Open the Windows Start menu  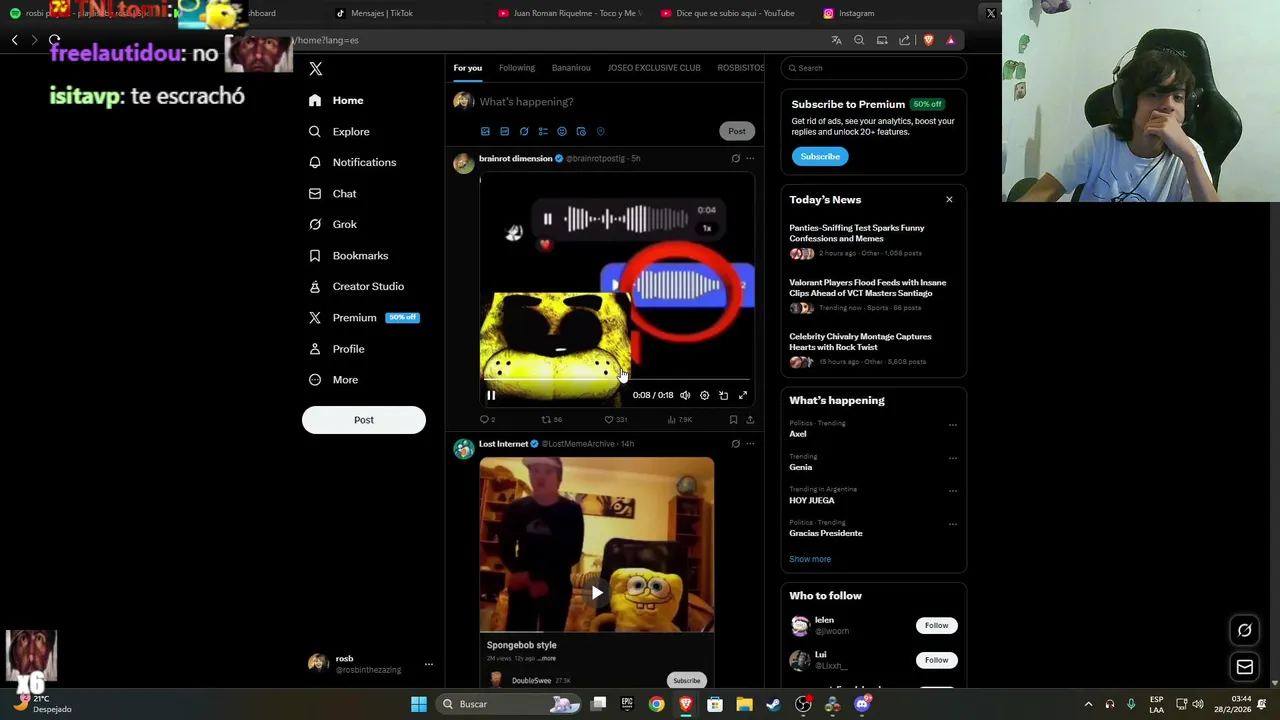(x=419, y=704)
